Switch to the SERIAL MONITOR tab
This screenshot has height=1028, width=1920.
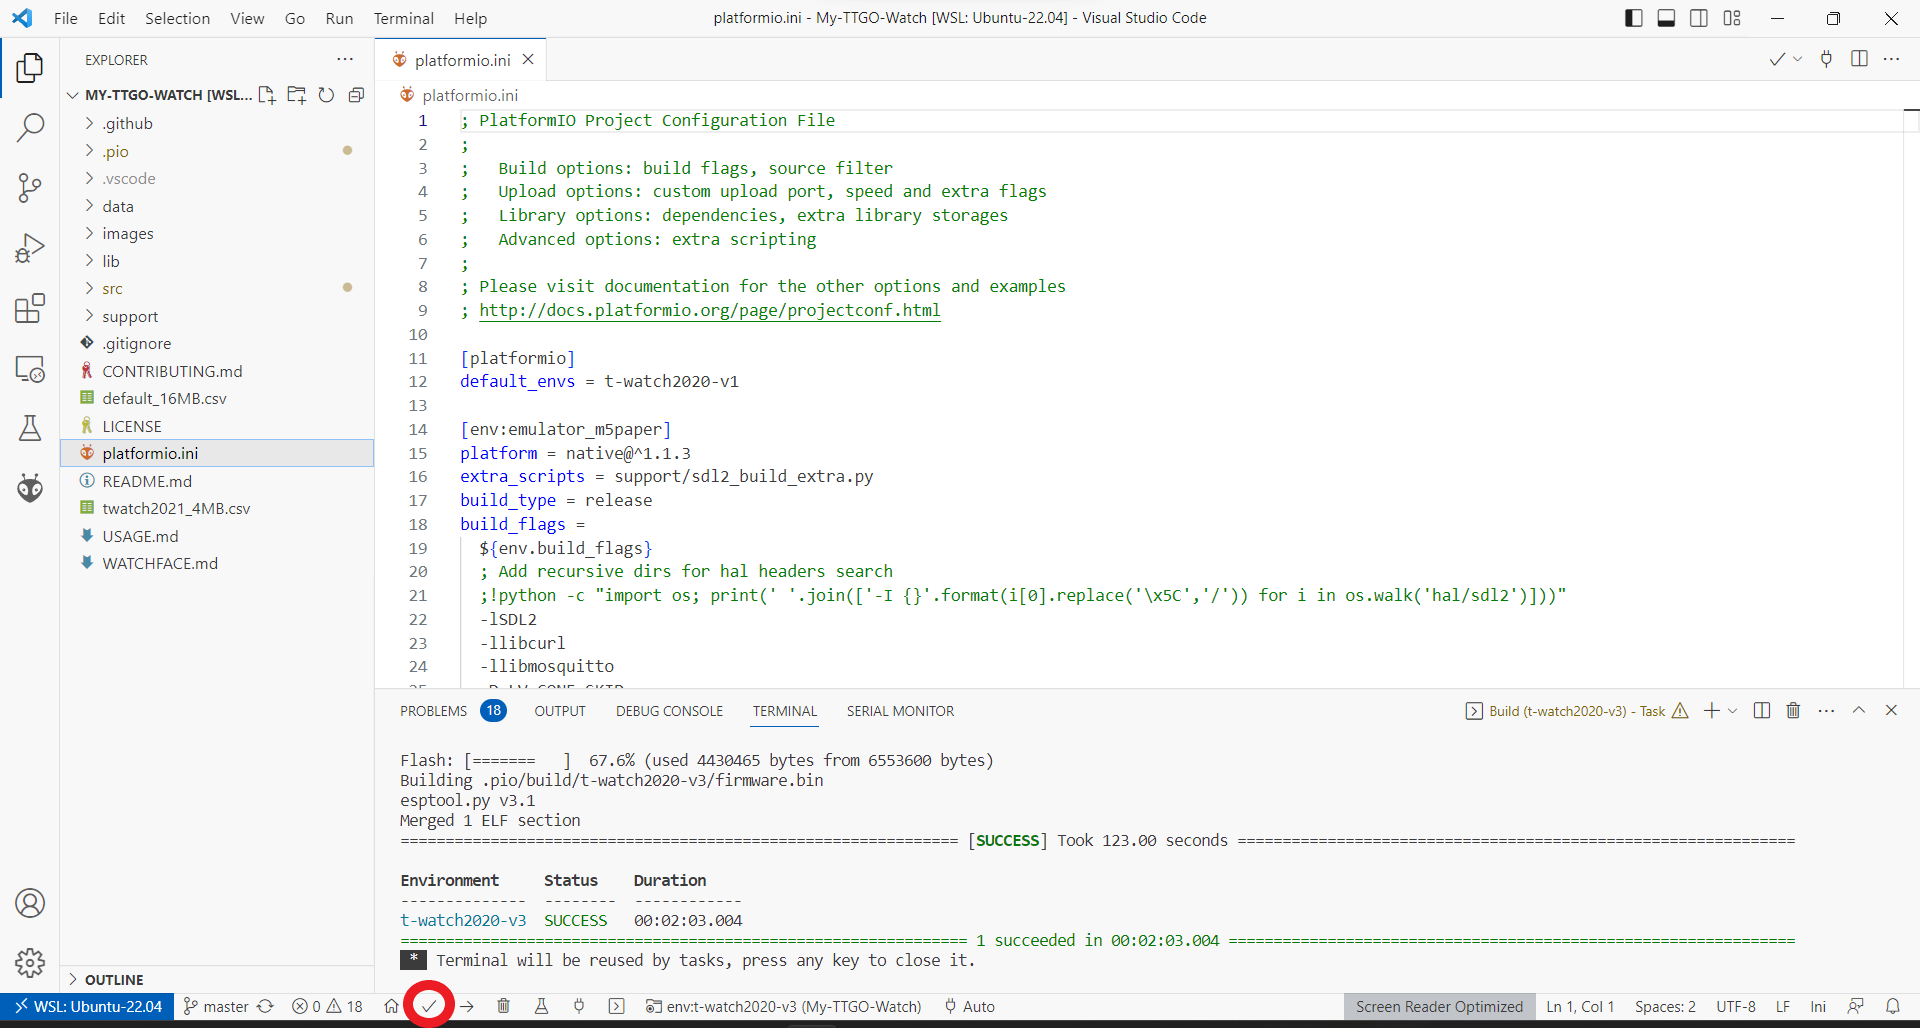900,711
